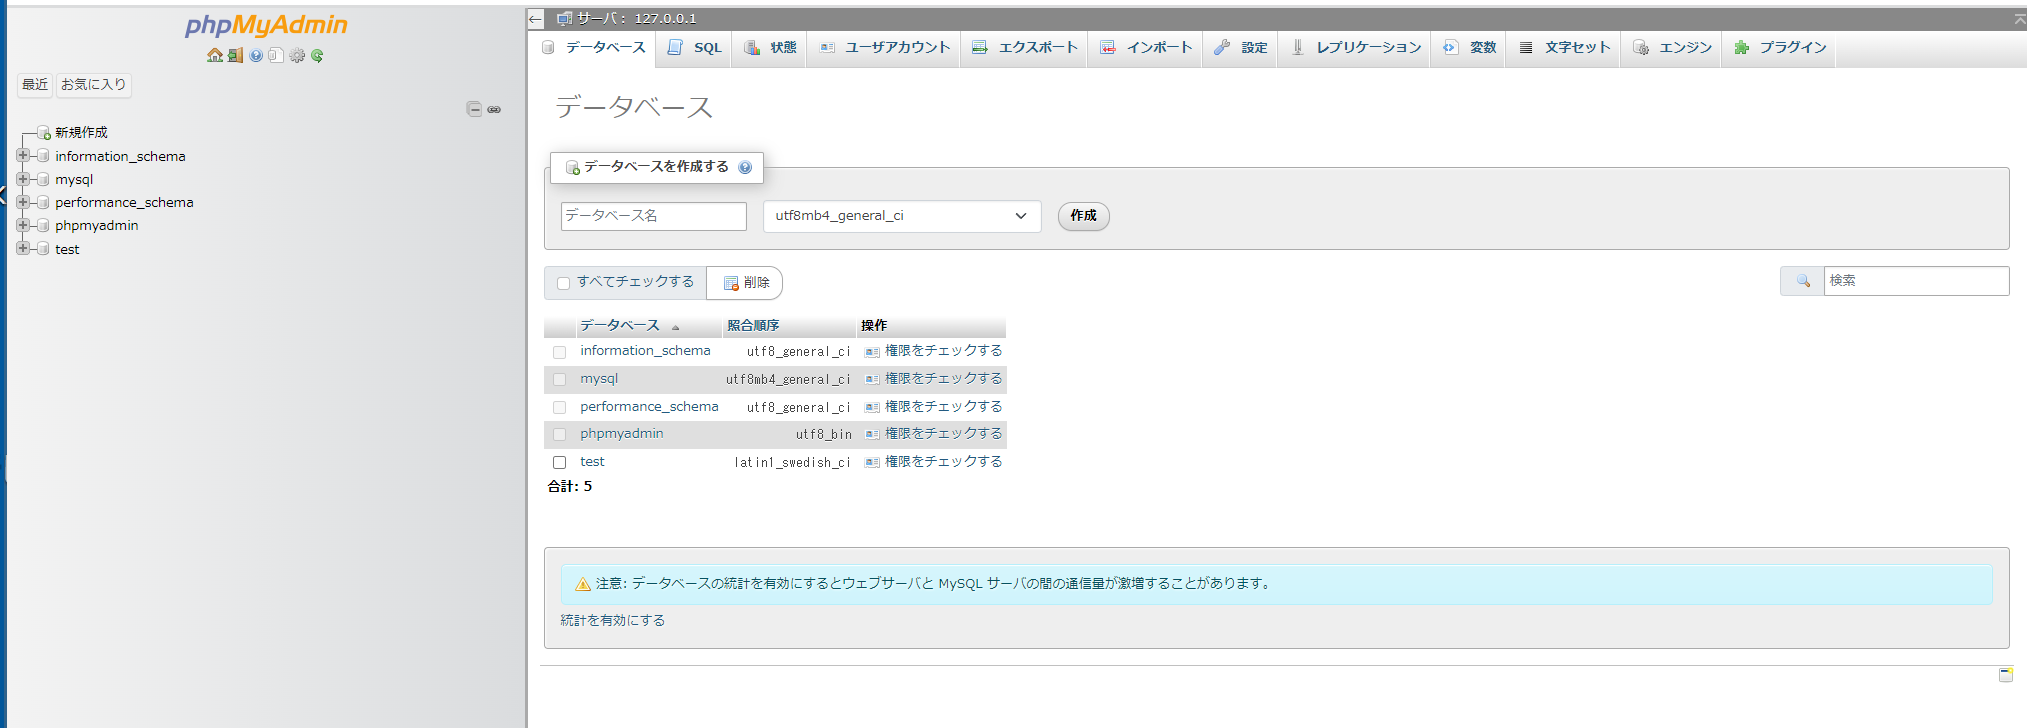Sort by 照合順序 column header
Image resolution: width=2027 pixels, height=728 pixels.
[x=753, y=326]
